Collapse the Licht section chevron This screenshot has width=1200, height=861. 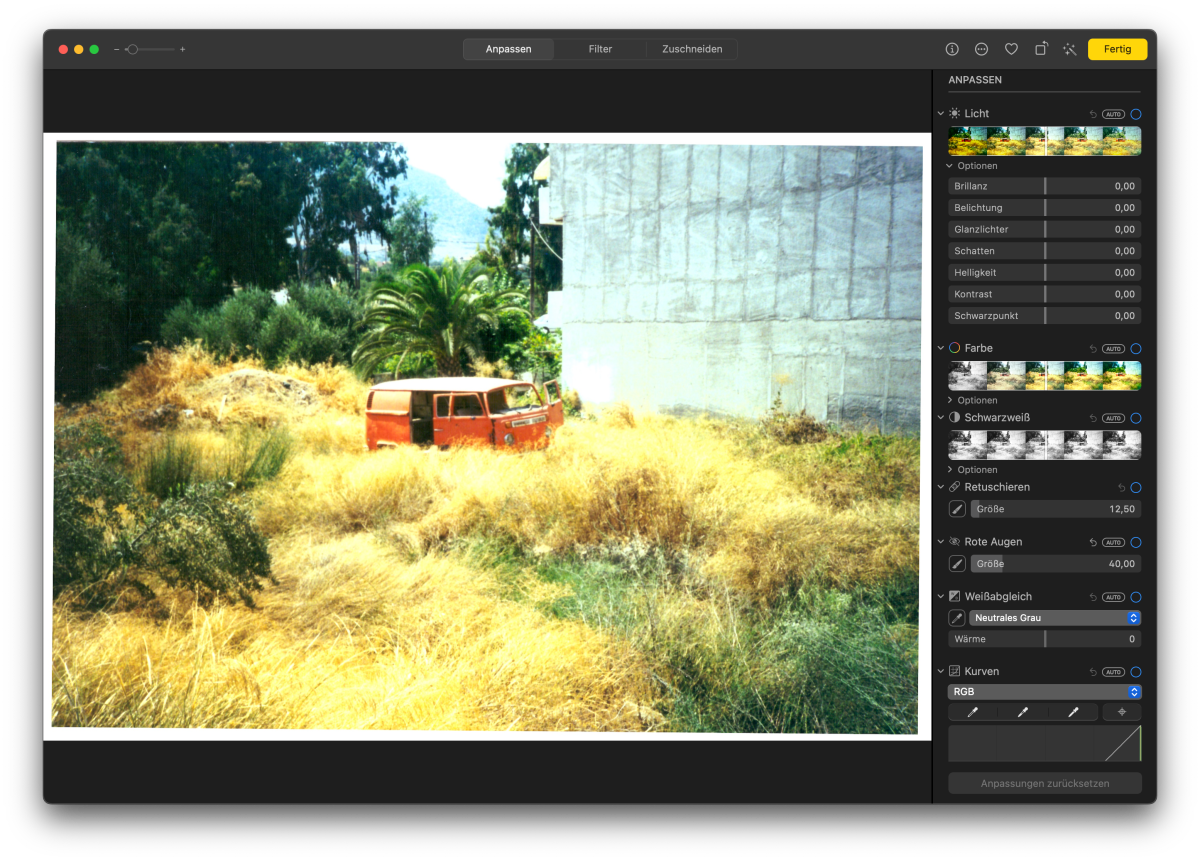point(941,114)
